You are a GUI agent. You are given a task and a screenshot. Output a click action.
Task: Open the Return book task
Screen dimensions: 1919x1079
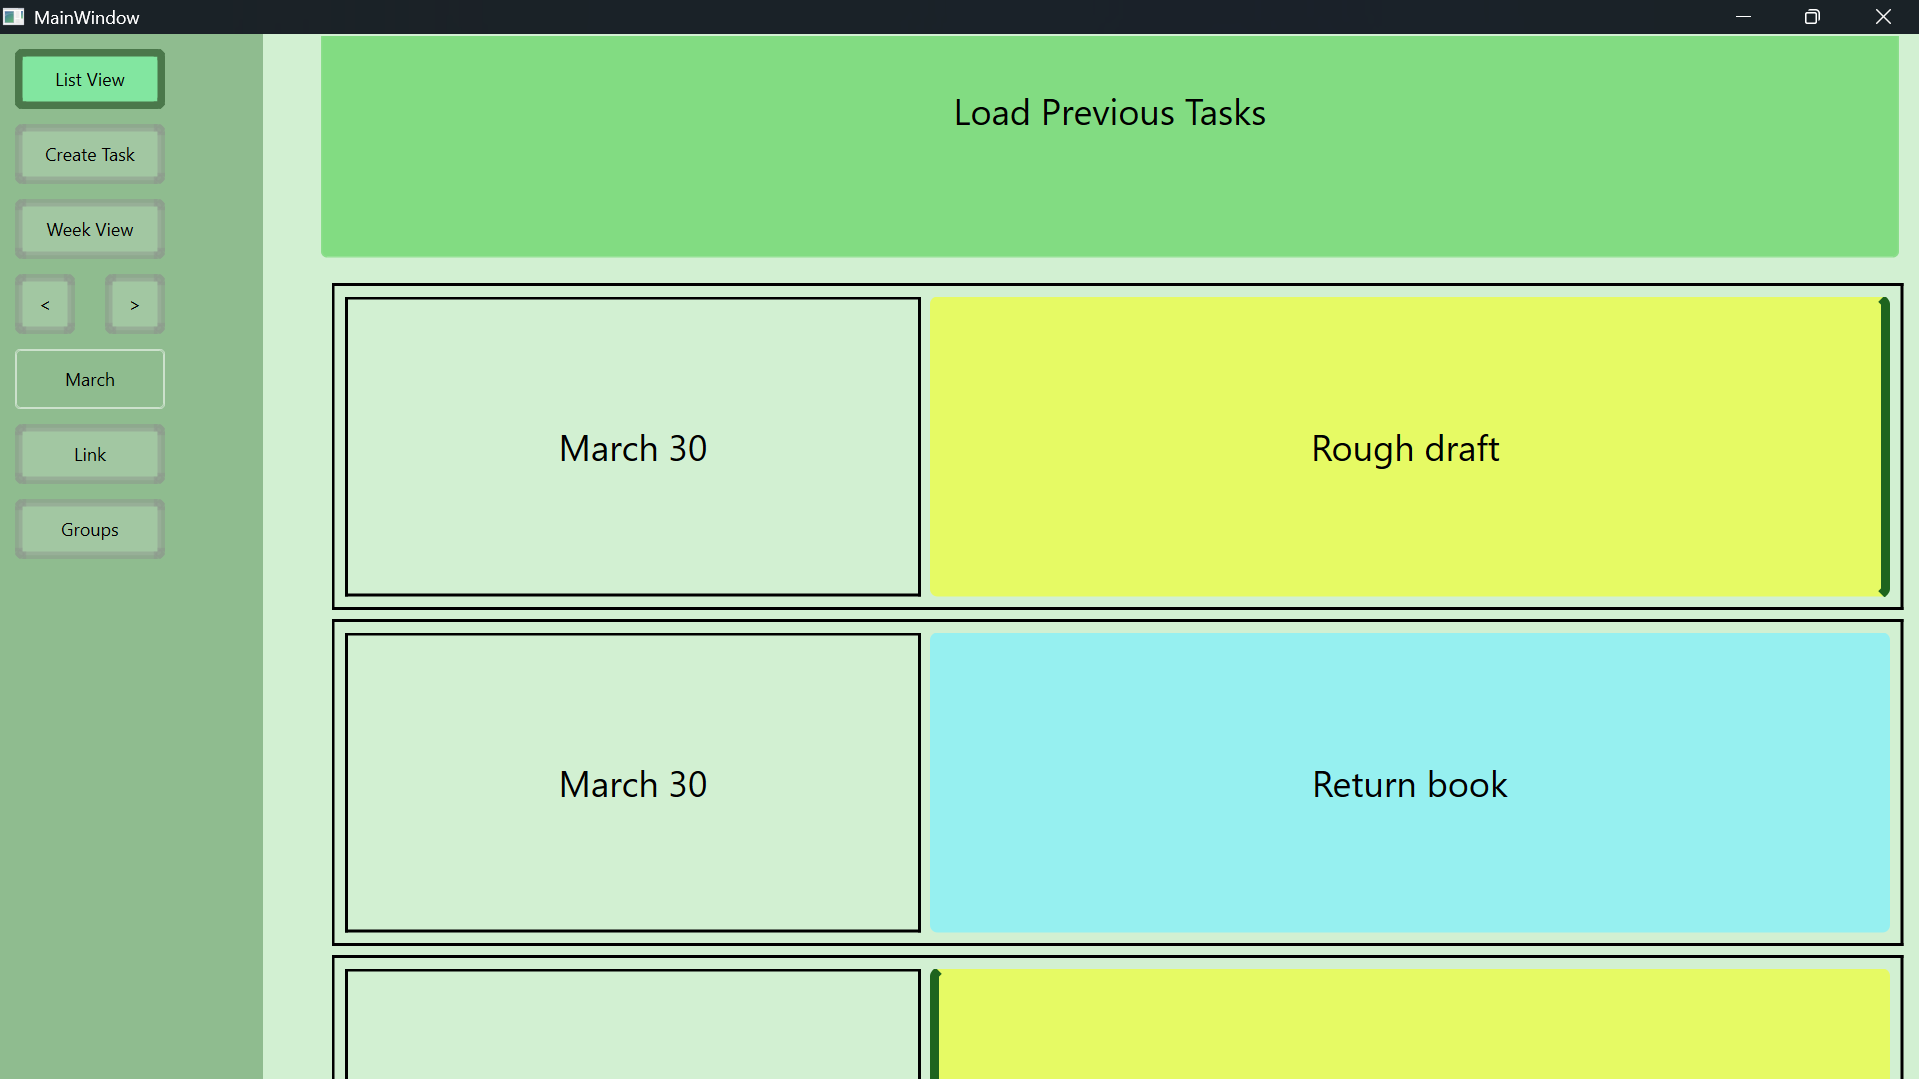pos(1410,783)
